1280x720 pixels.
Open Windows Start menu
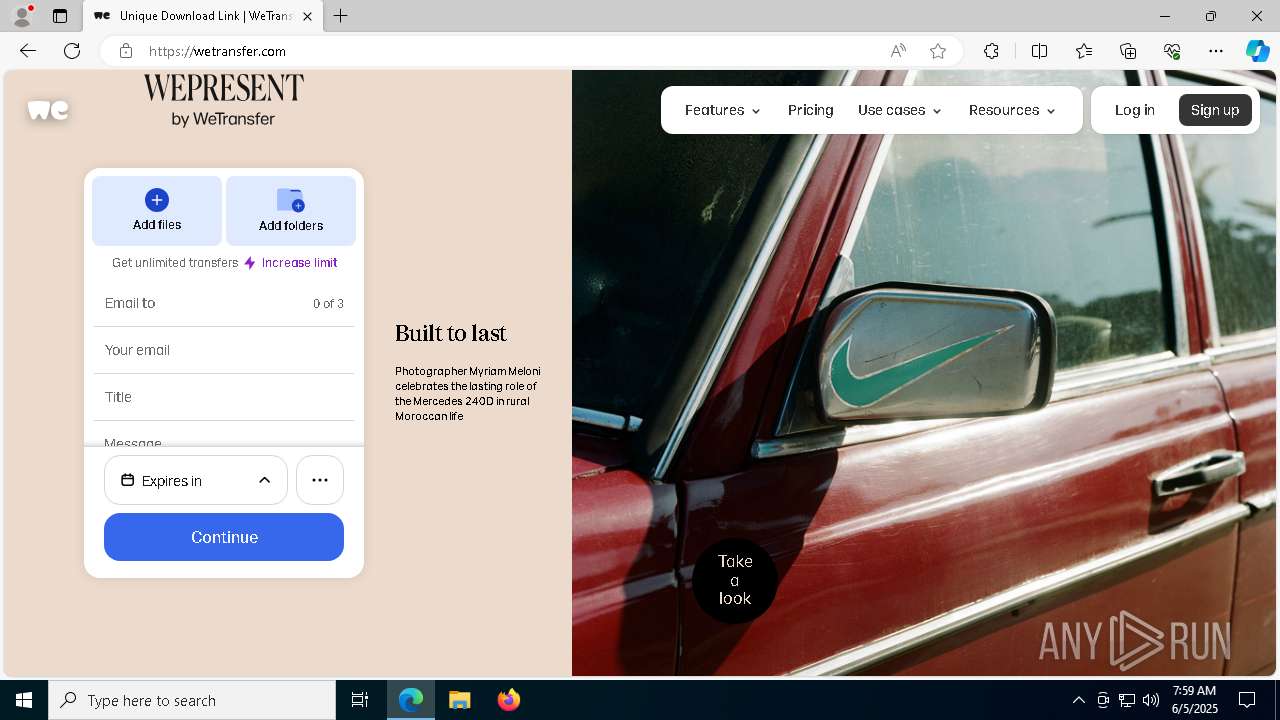pyautogui.click(x=24, y=700)
